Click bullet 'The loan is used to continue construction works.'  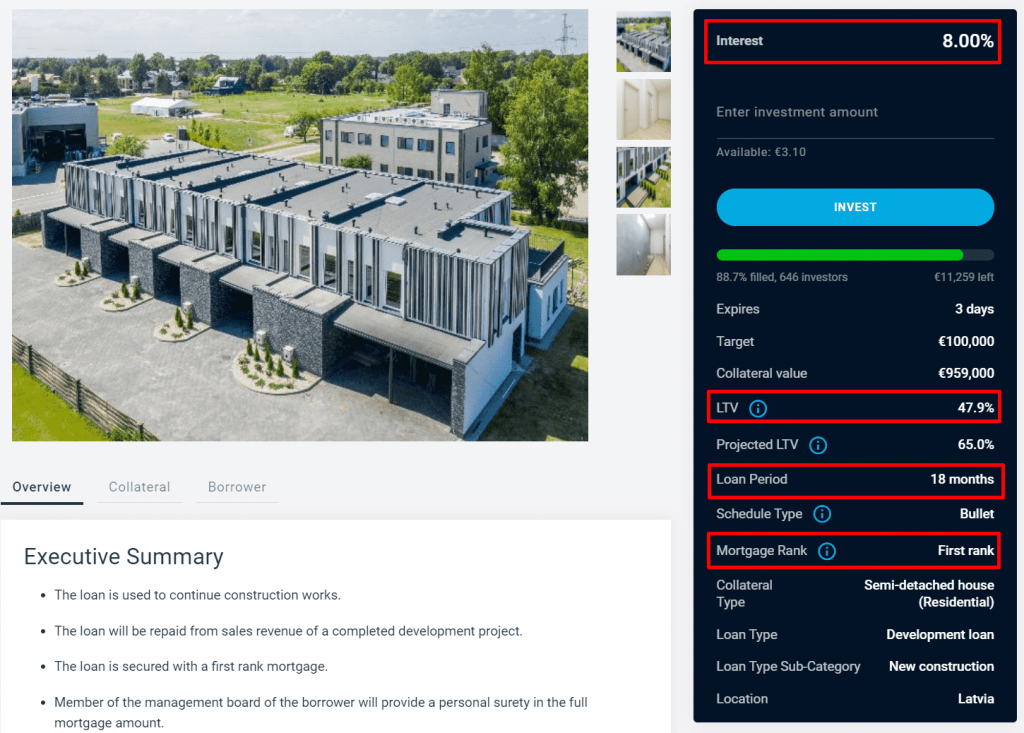[x=197, y=595]
